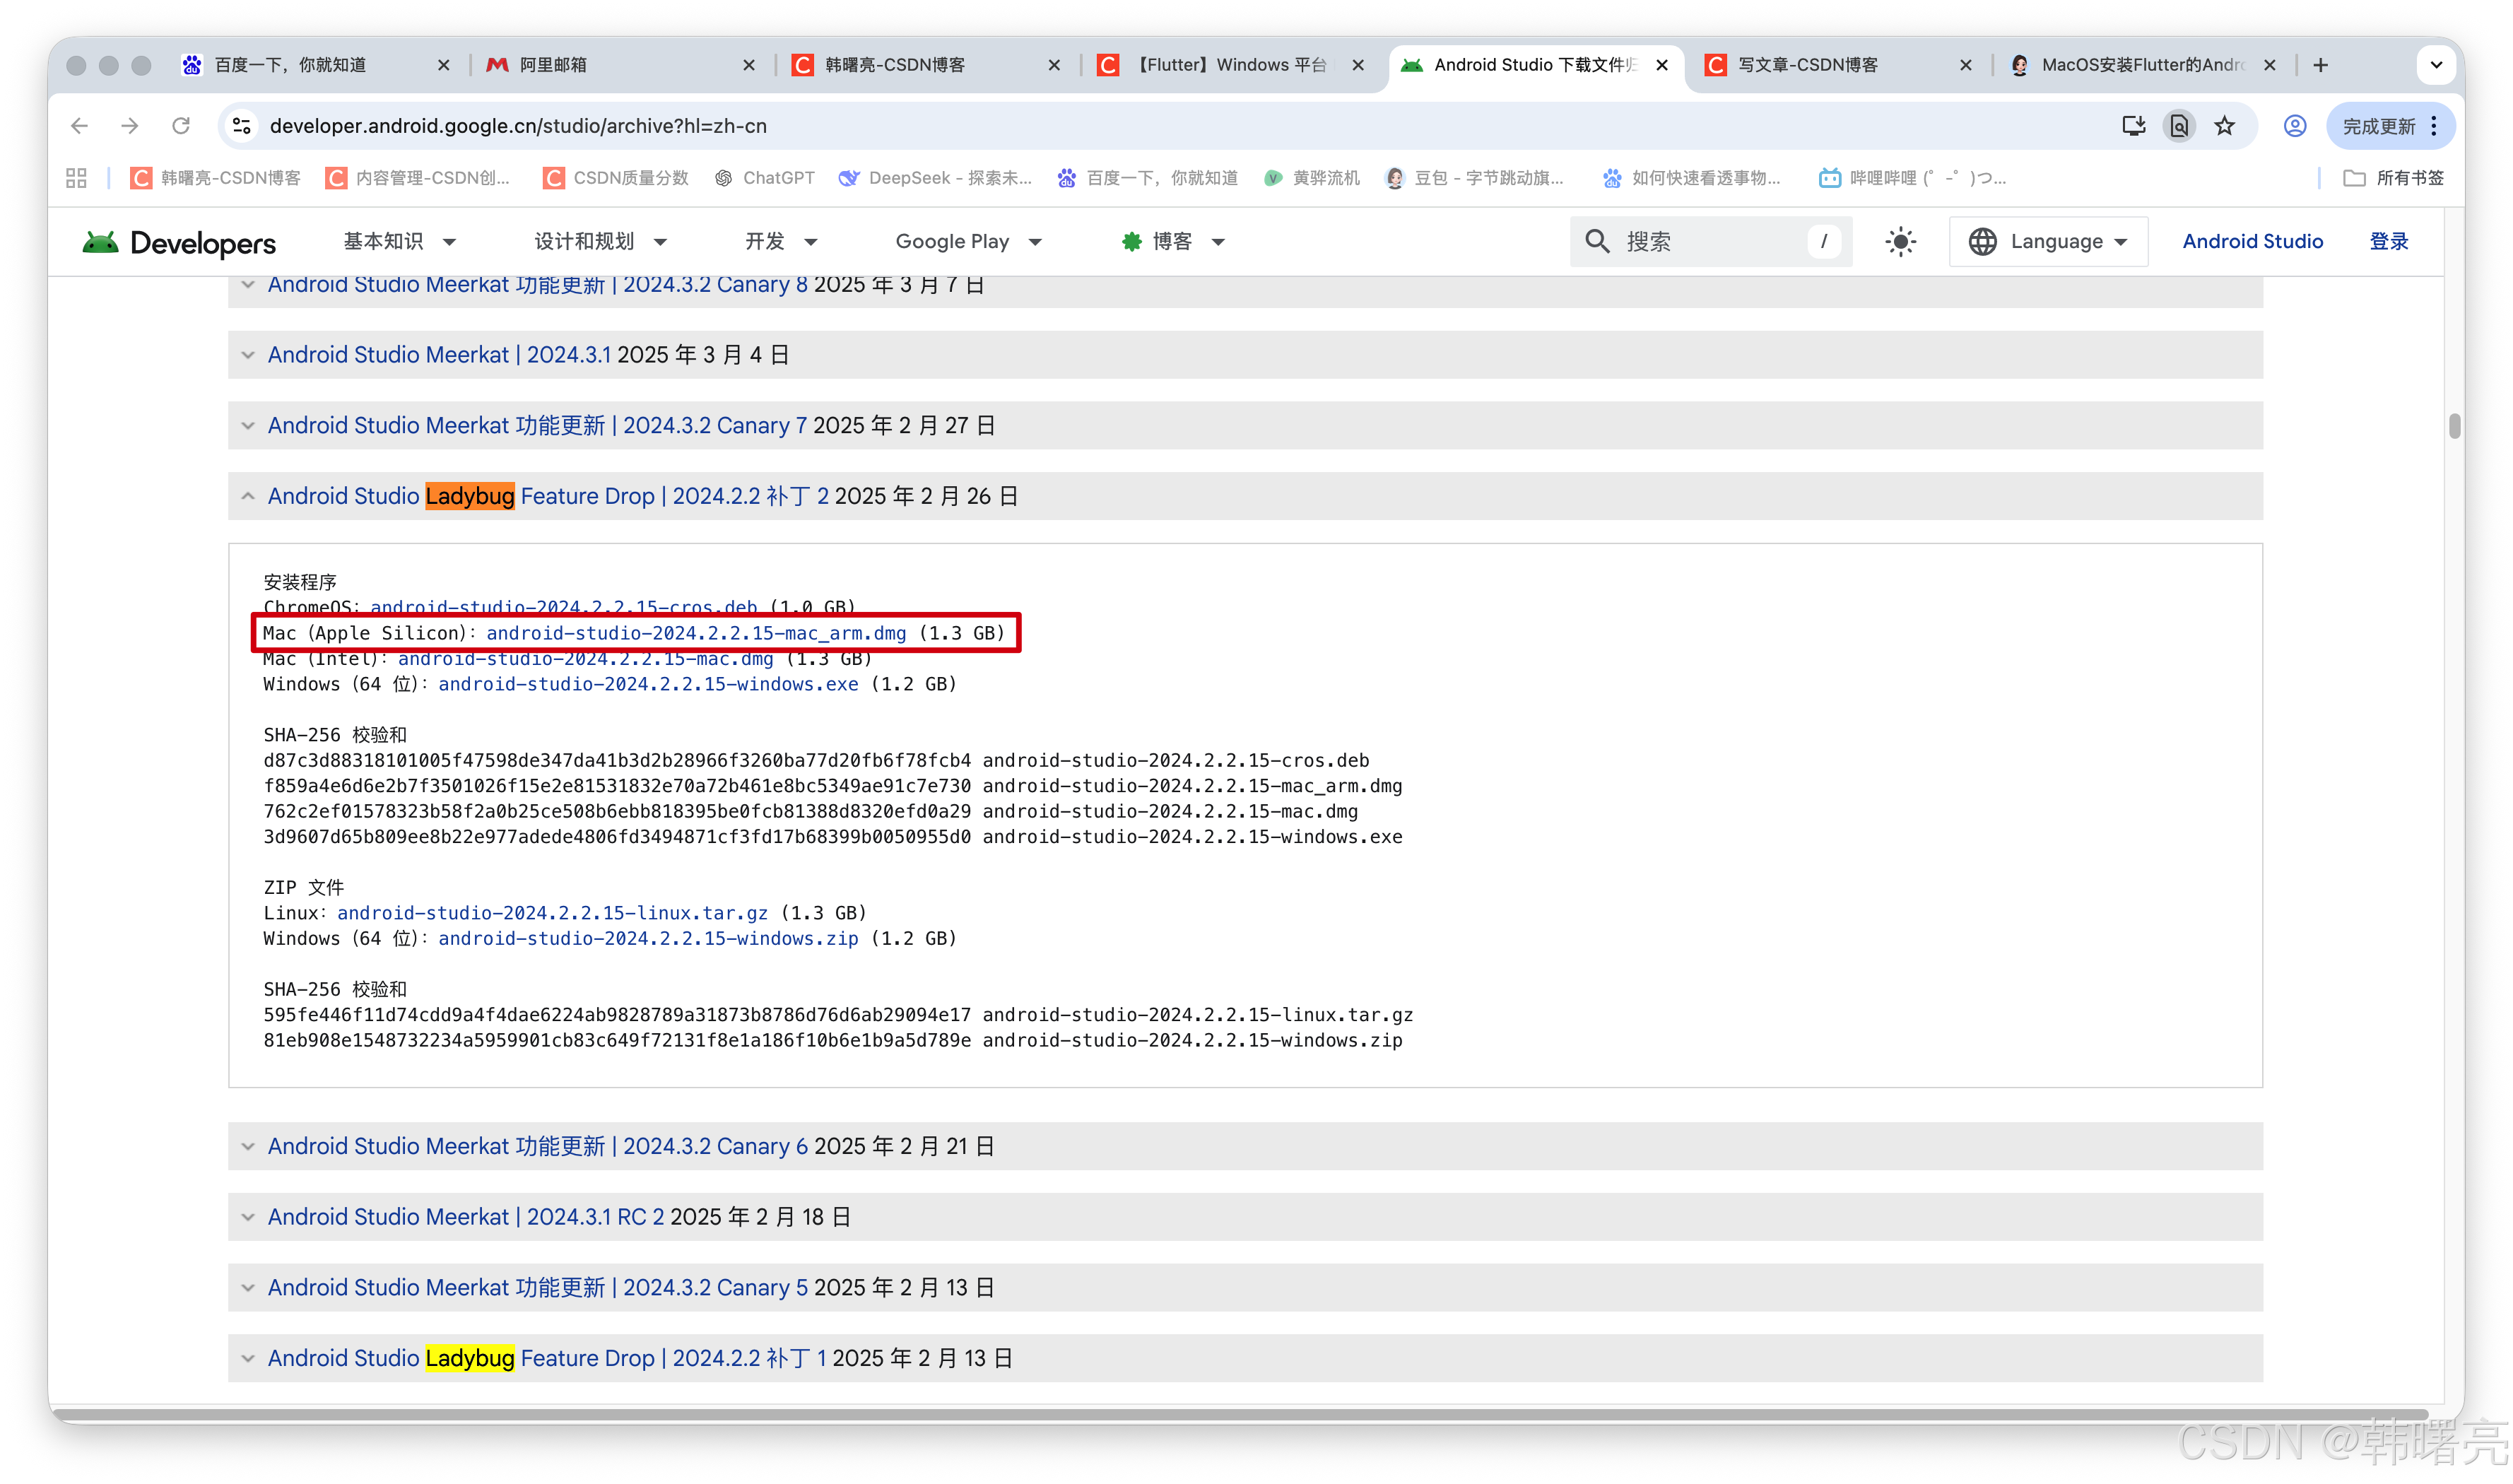The image size is (2513, 1484).
Task: Open the 开发 dropdown menu
Action: coord(781,242)
